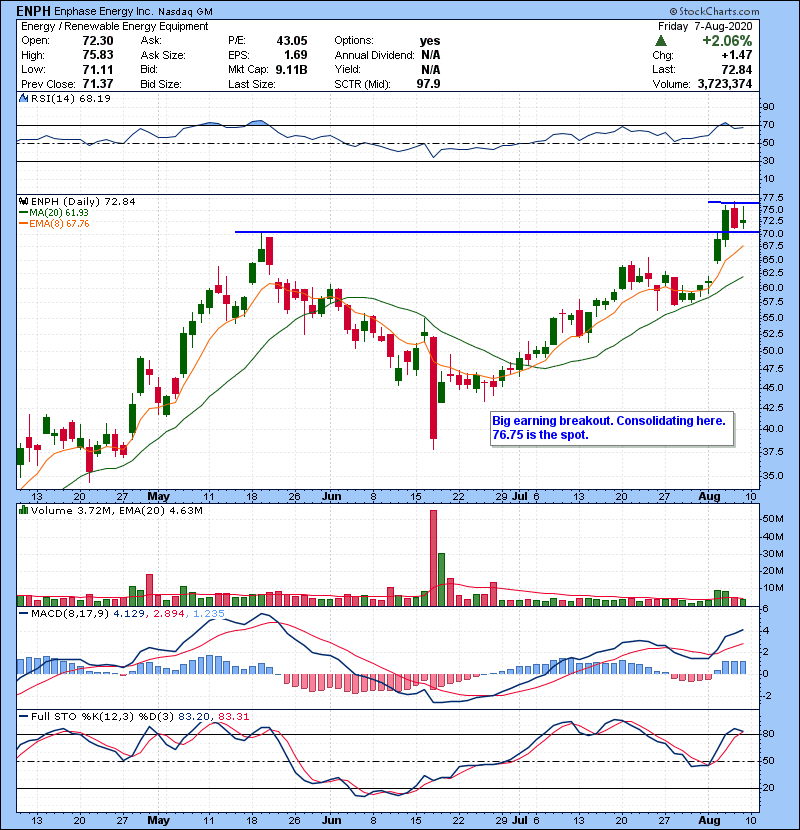Click the Last price value 72.84
The width and height of the screenshot is (800, 830).
736,69
